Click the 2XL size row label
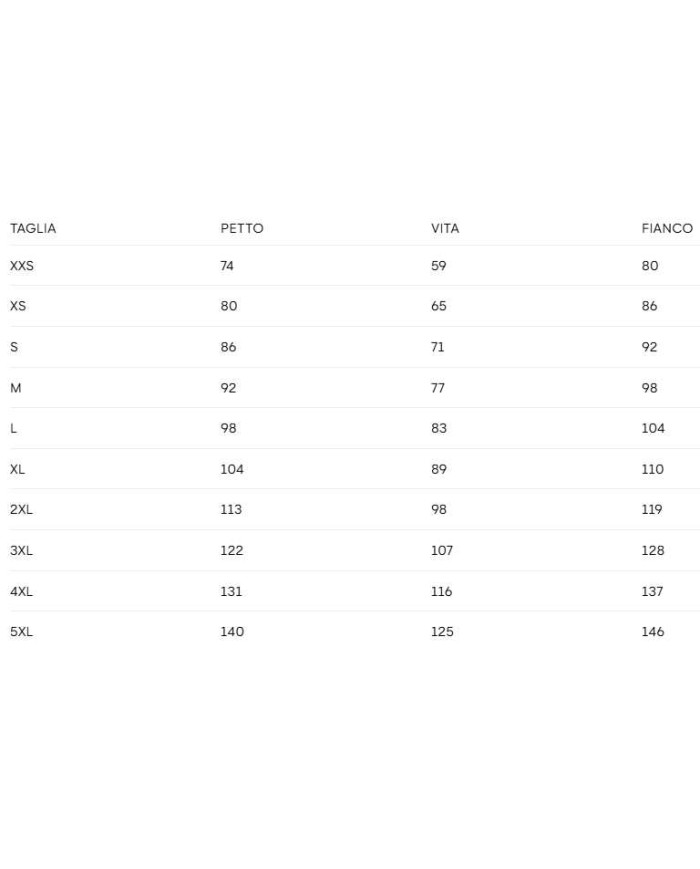 21,509
